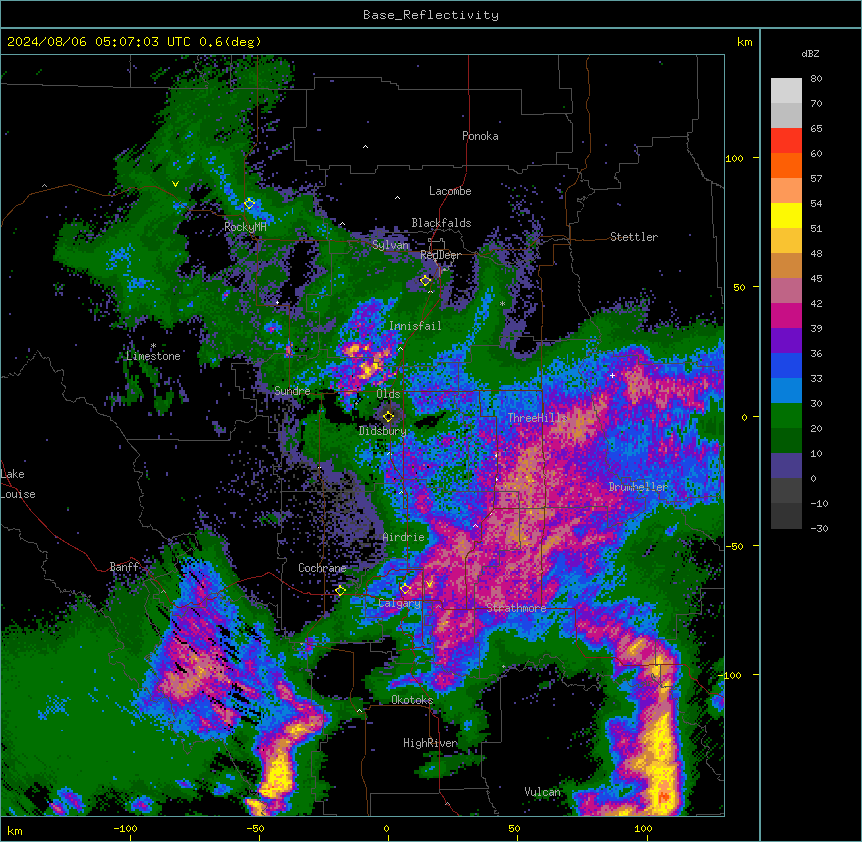Click the Vulcan town label

coord(543,792)
